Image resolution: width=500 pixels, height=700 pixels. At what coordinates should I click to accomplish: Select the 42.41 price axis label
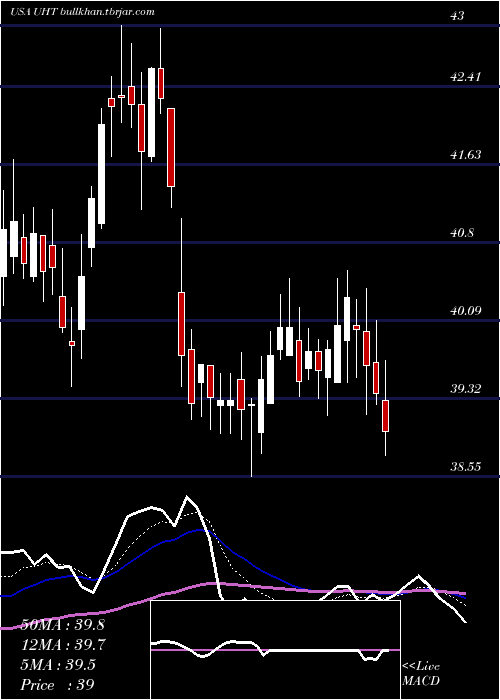tap(466, 77)
